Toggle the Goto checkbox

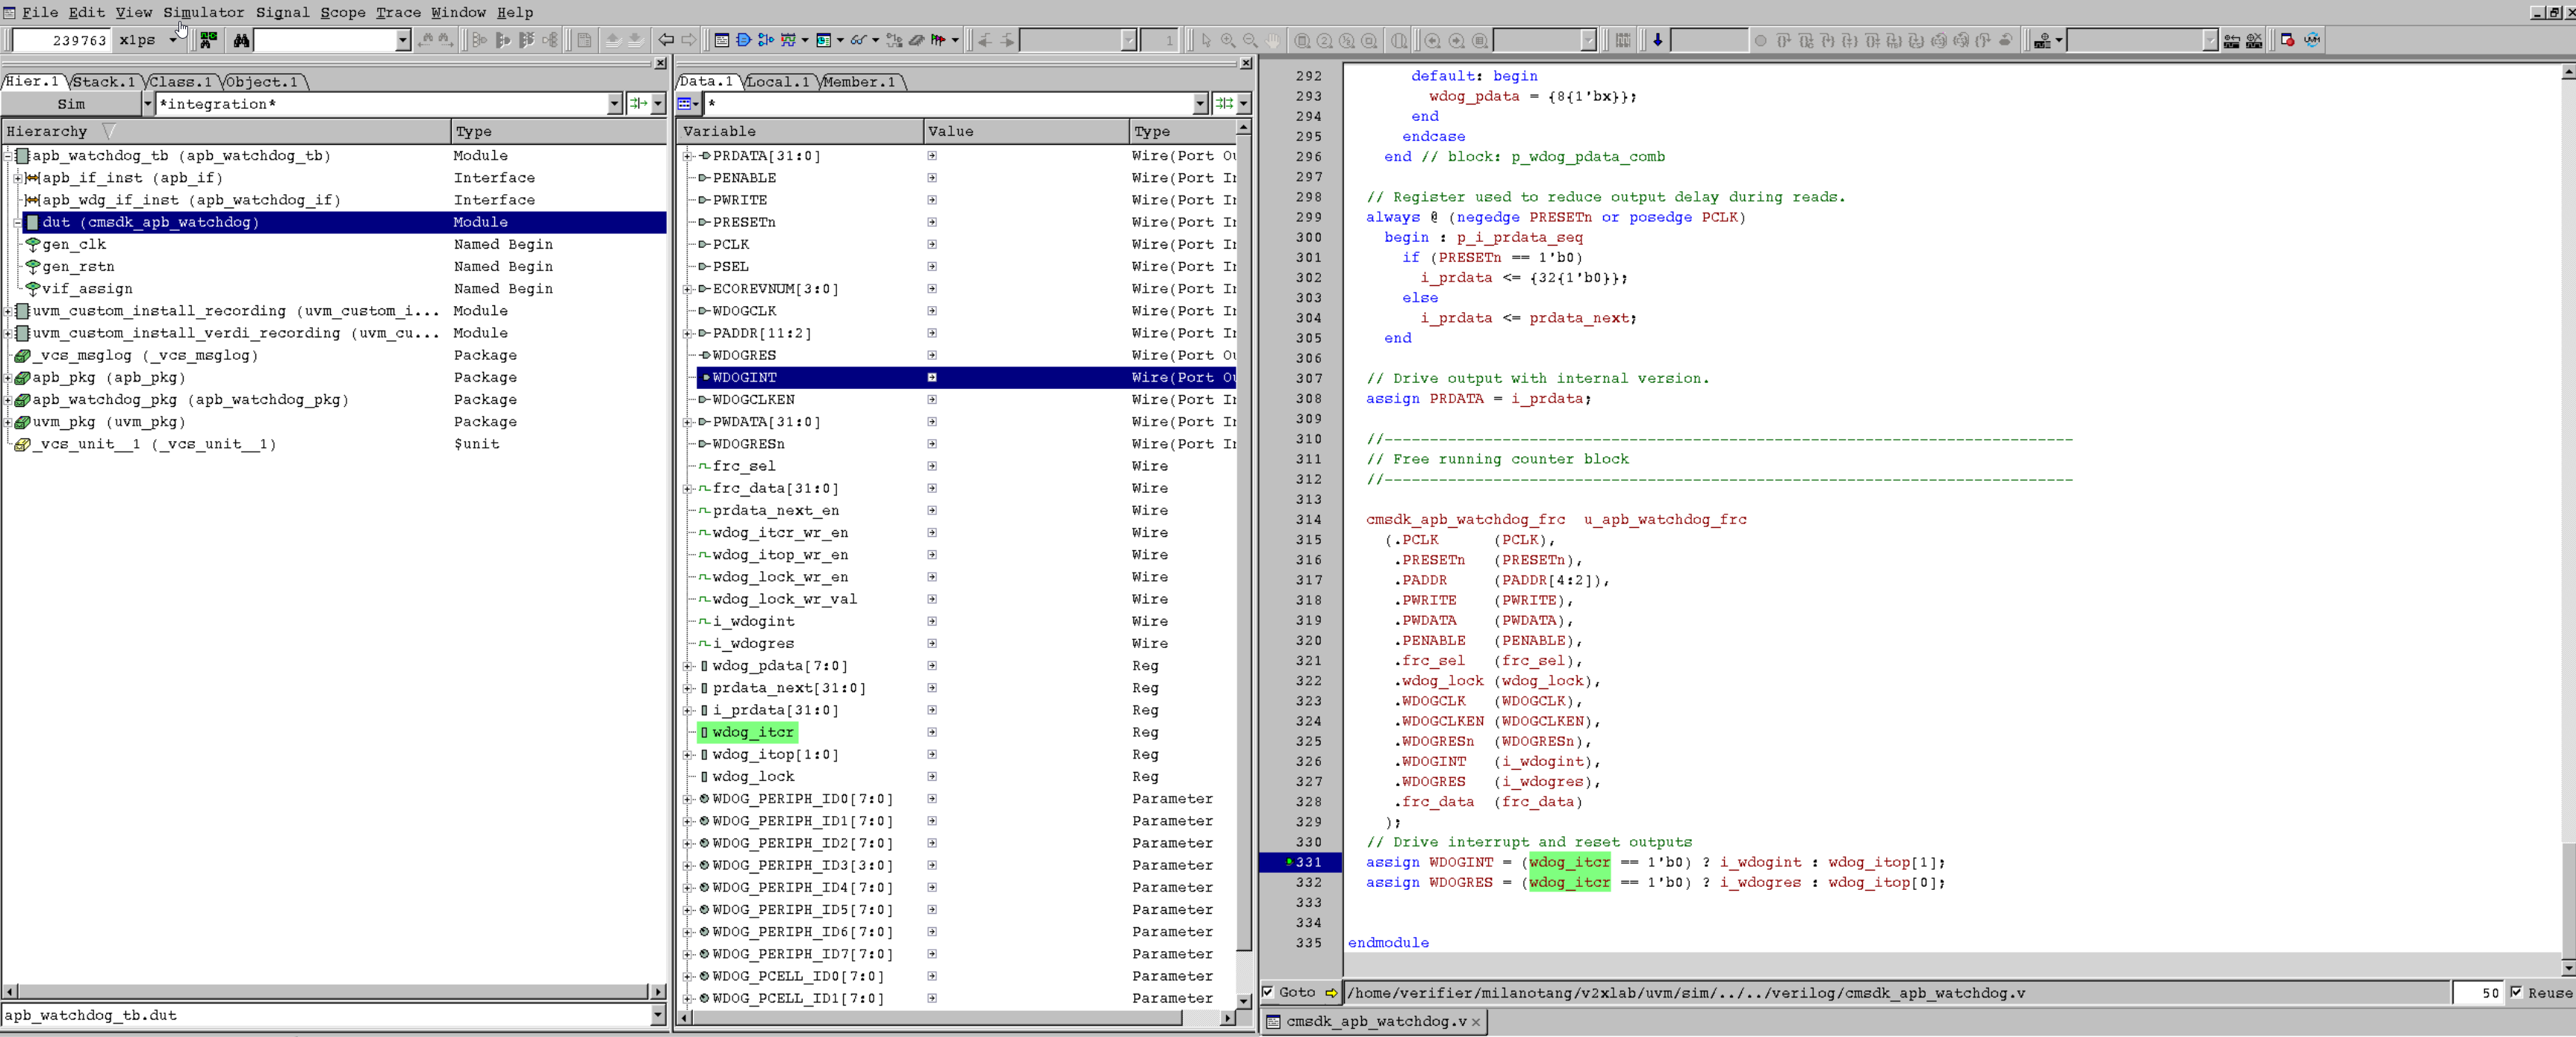pyautogui.click(x=1268, y=992)
